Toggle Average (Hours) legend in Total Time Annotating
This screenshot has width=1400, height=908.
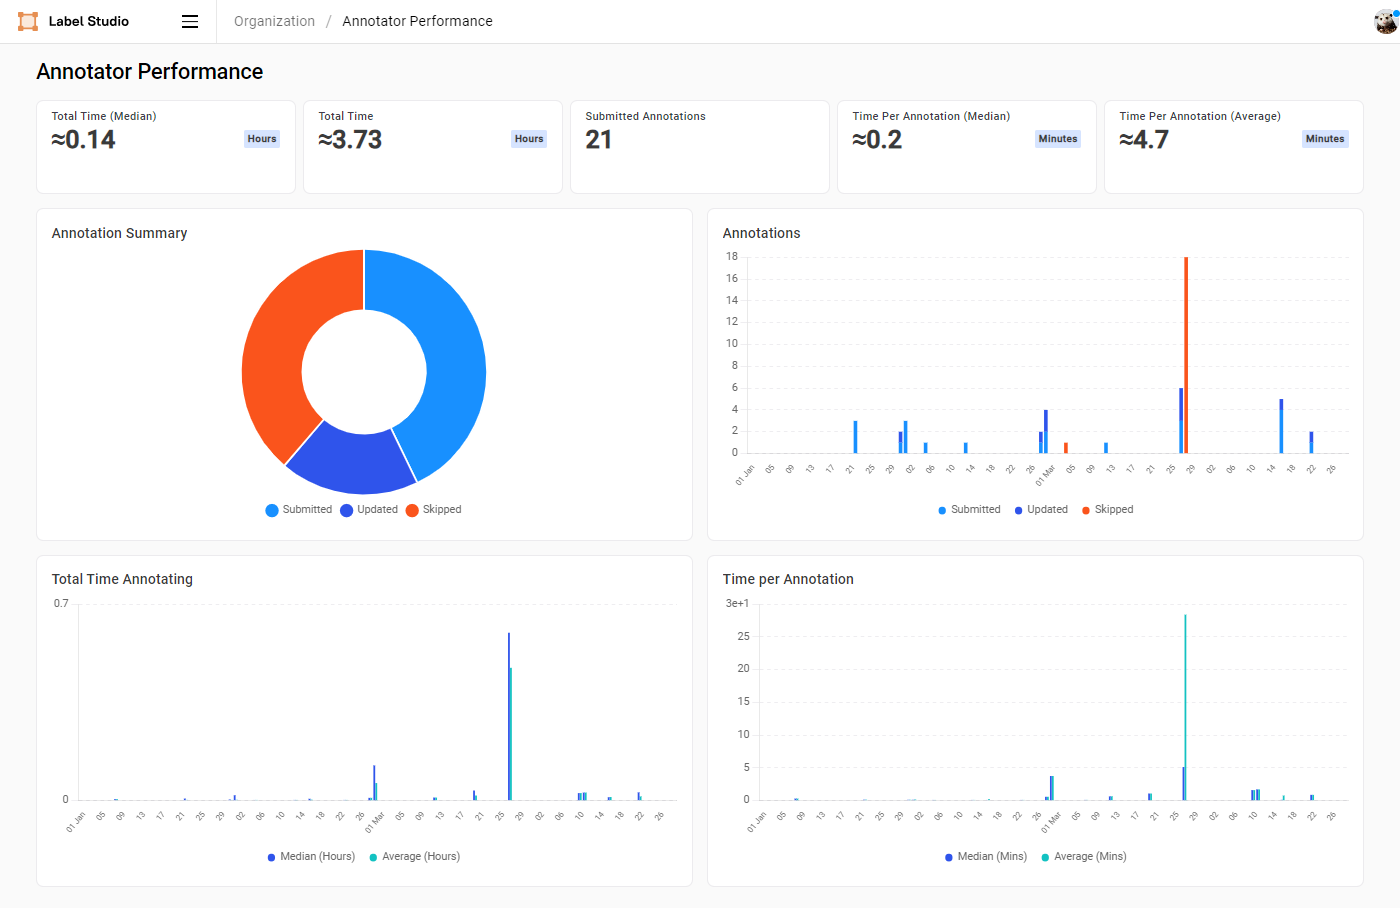414,856
